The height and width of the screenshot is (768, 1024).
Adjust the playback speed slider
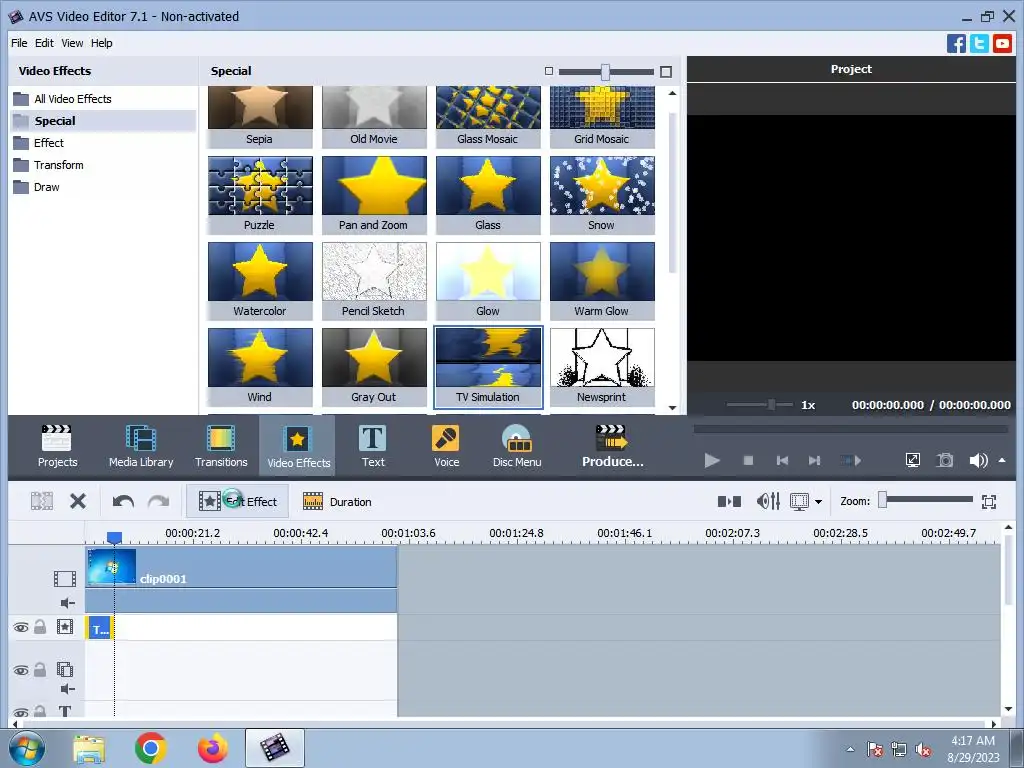coord(771,405)
